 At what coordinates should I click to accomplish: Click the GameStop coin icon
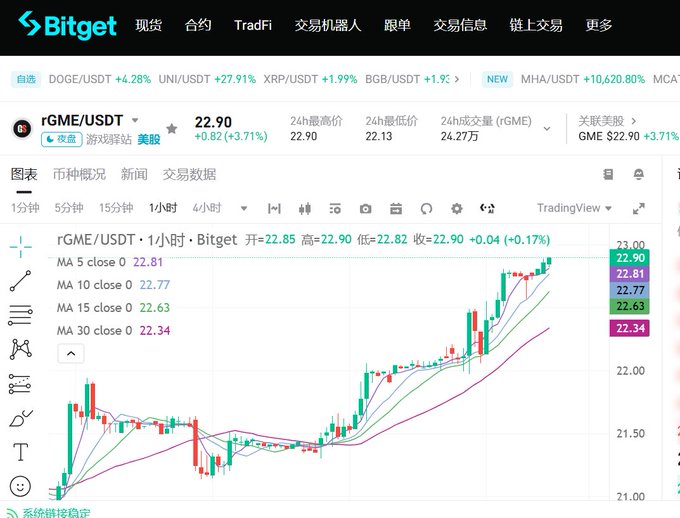click(22, 129)
